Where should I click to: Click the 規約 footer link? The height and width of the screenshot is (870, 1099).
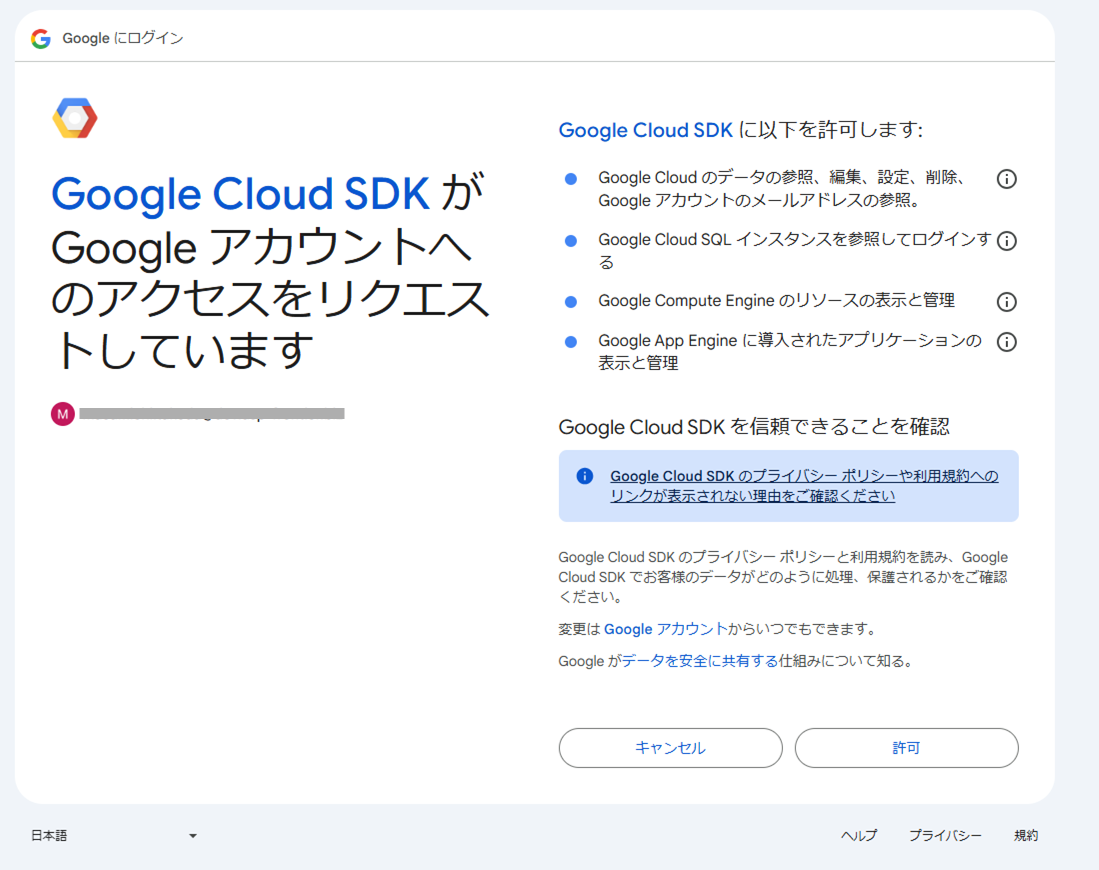[x=1026, y=835]
